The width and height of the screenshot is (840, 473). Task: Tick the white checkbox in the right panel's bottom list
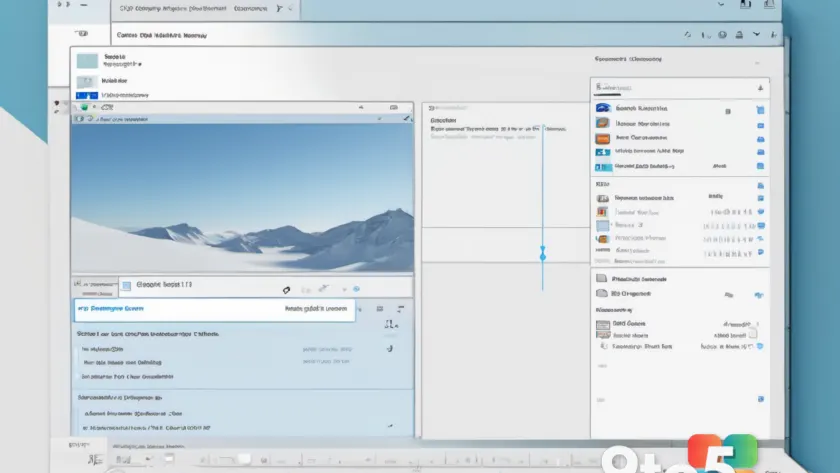pos(753,334)
